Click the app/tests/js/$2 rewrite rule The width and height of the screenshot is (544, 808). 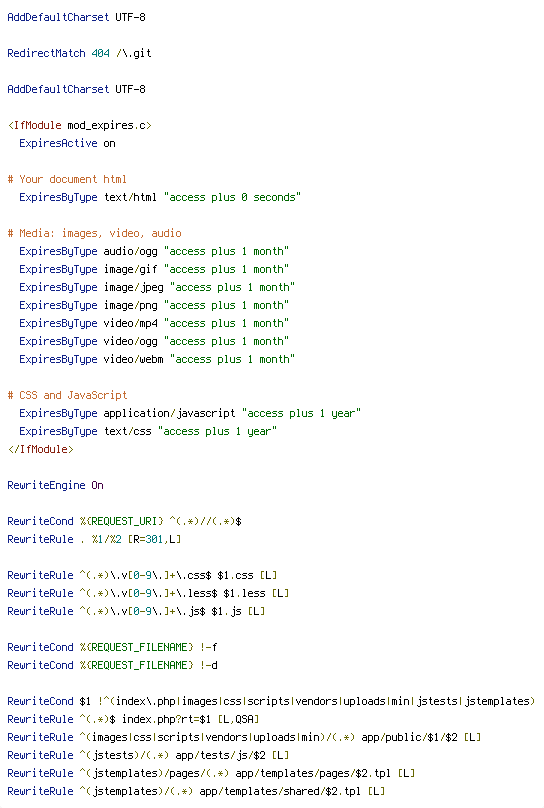(x=148, y=755)
